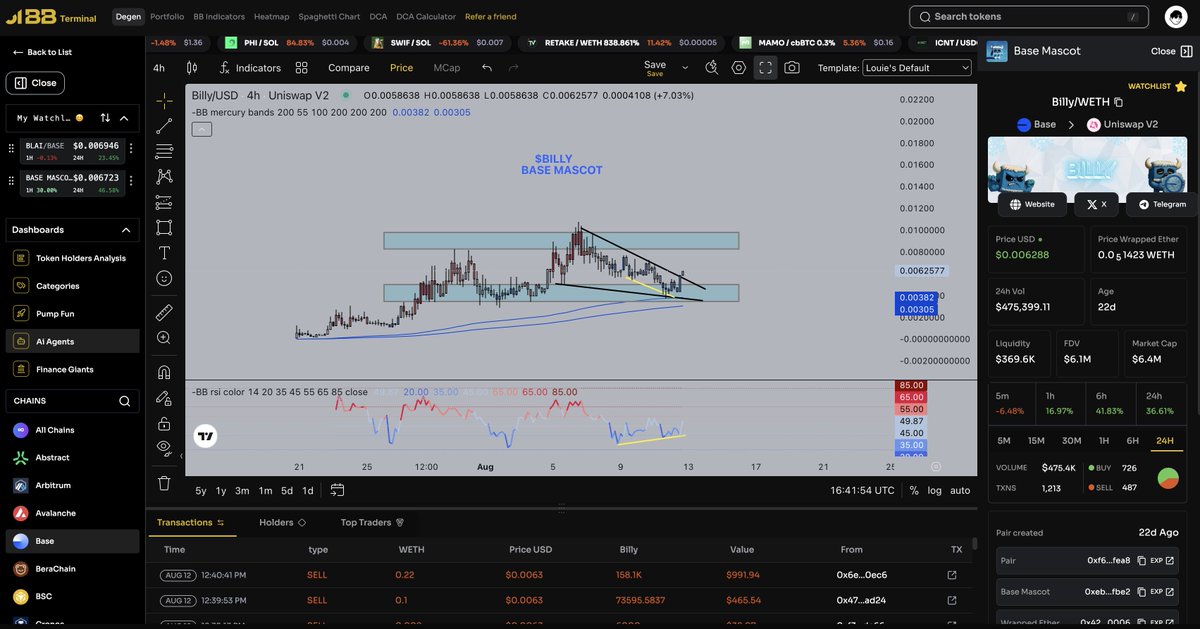This screenshot has height=629, width=1200.
Task: Toggle percent scale on the chart
Action: click(914, 490)
